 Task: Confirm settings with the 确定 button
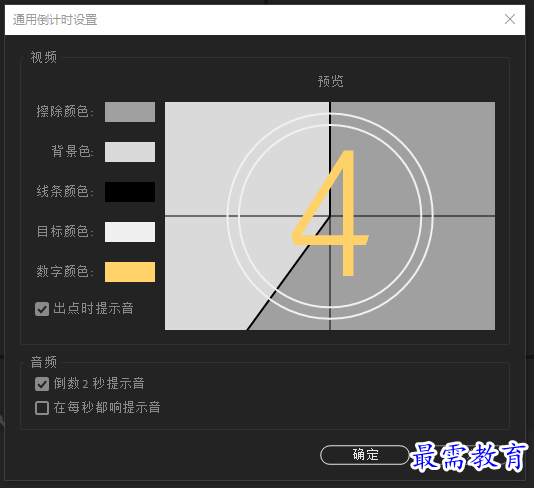(365, 455)
